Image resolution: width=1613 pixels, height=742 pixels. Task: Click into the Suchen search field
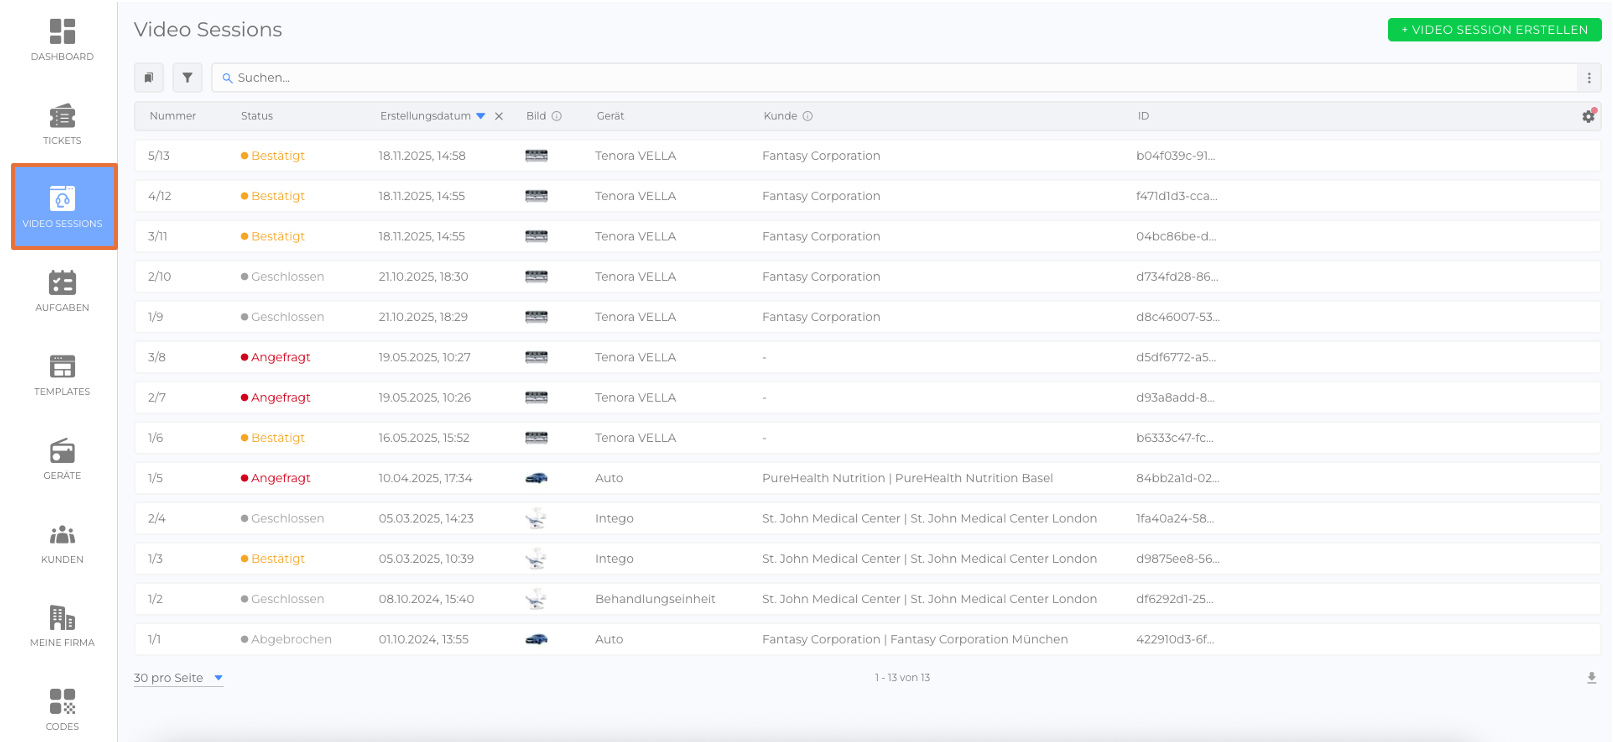pos(890,77)
